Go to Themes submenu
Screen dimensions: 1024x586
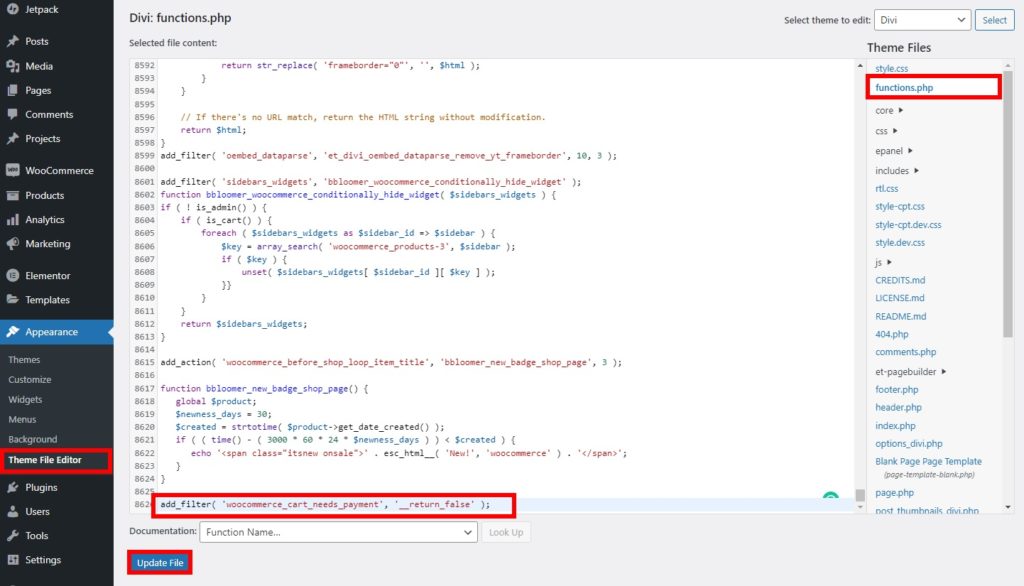[24, 360]
